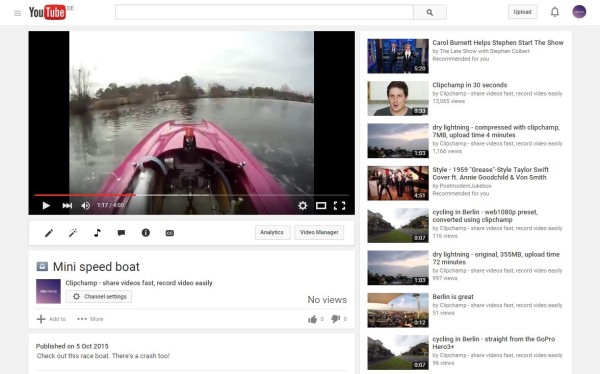Viewport: 600px width, 374px height.
Task: Open dry lightning original 355MB title
Action: tap(496, 258)
